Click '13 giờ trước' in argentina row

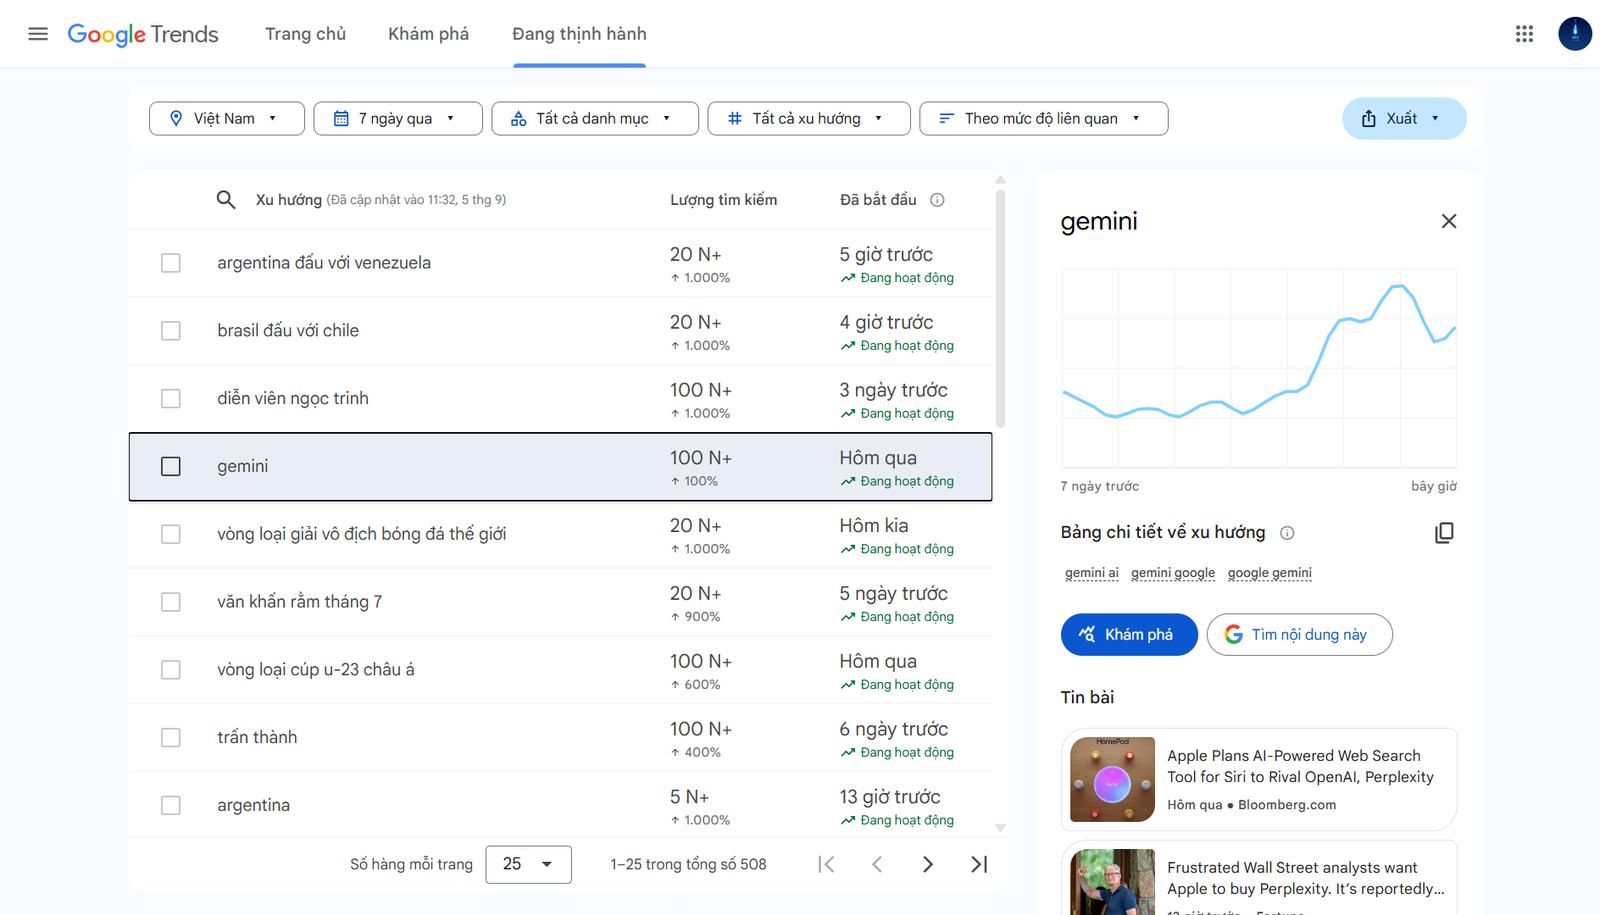tap(890, 797)
